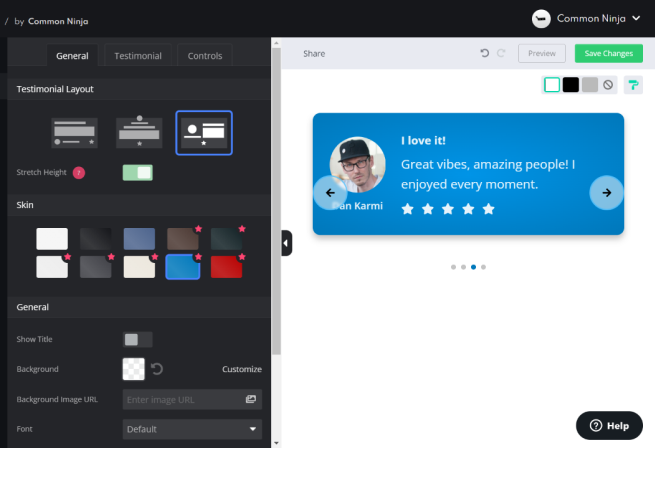Click the Share link
Screen dimensions: 655x490
[x=314, y=53]
